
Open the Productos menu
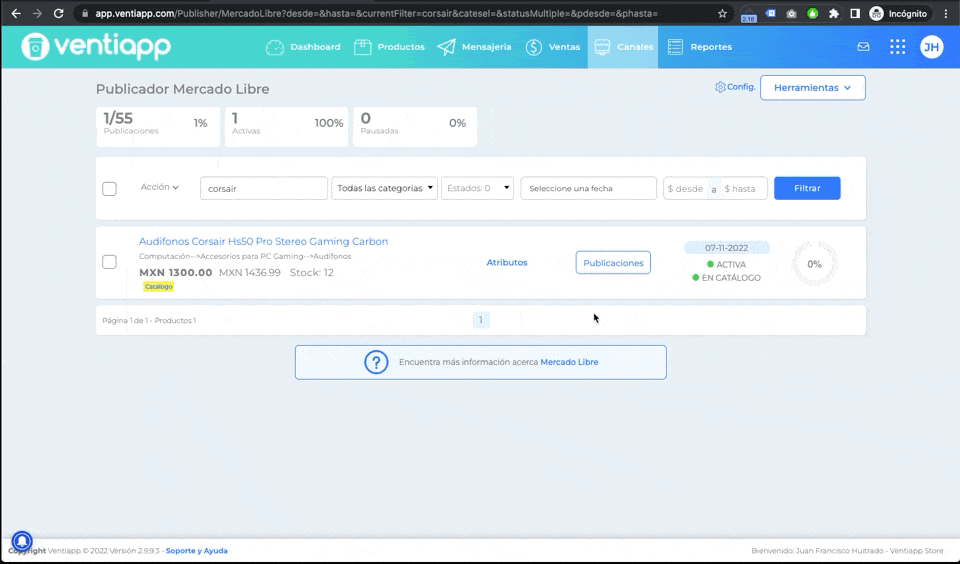(389, 47)
